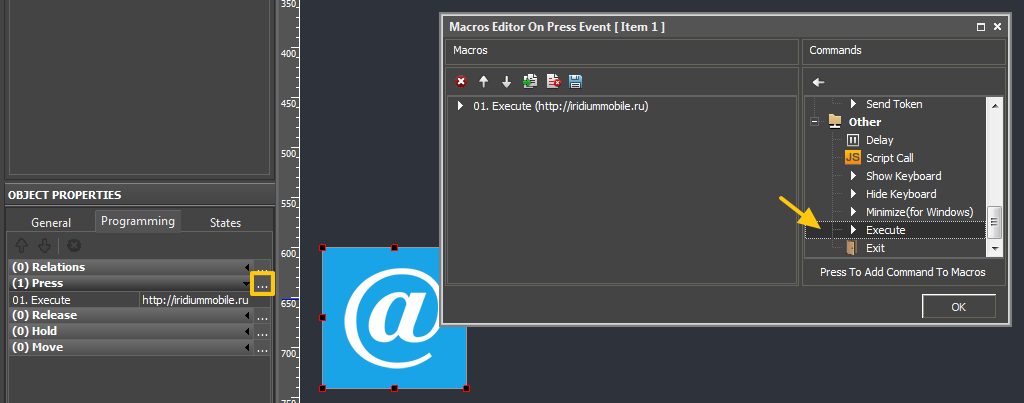Expand the (0) Release event section
The height and width of the screenshot is (403, 1024).
point(247,315)
